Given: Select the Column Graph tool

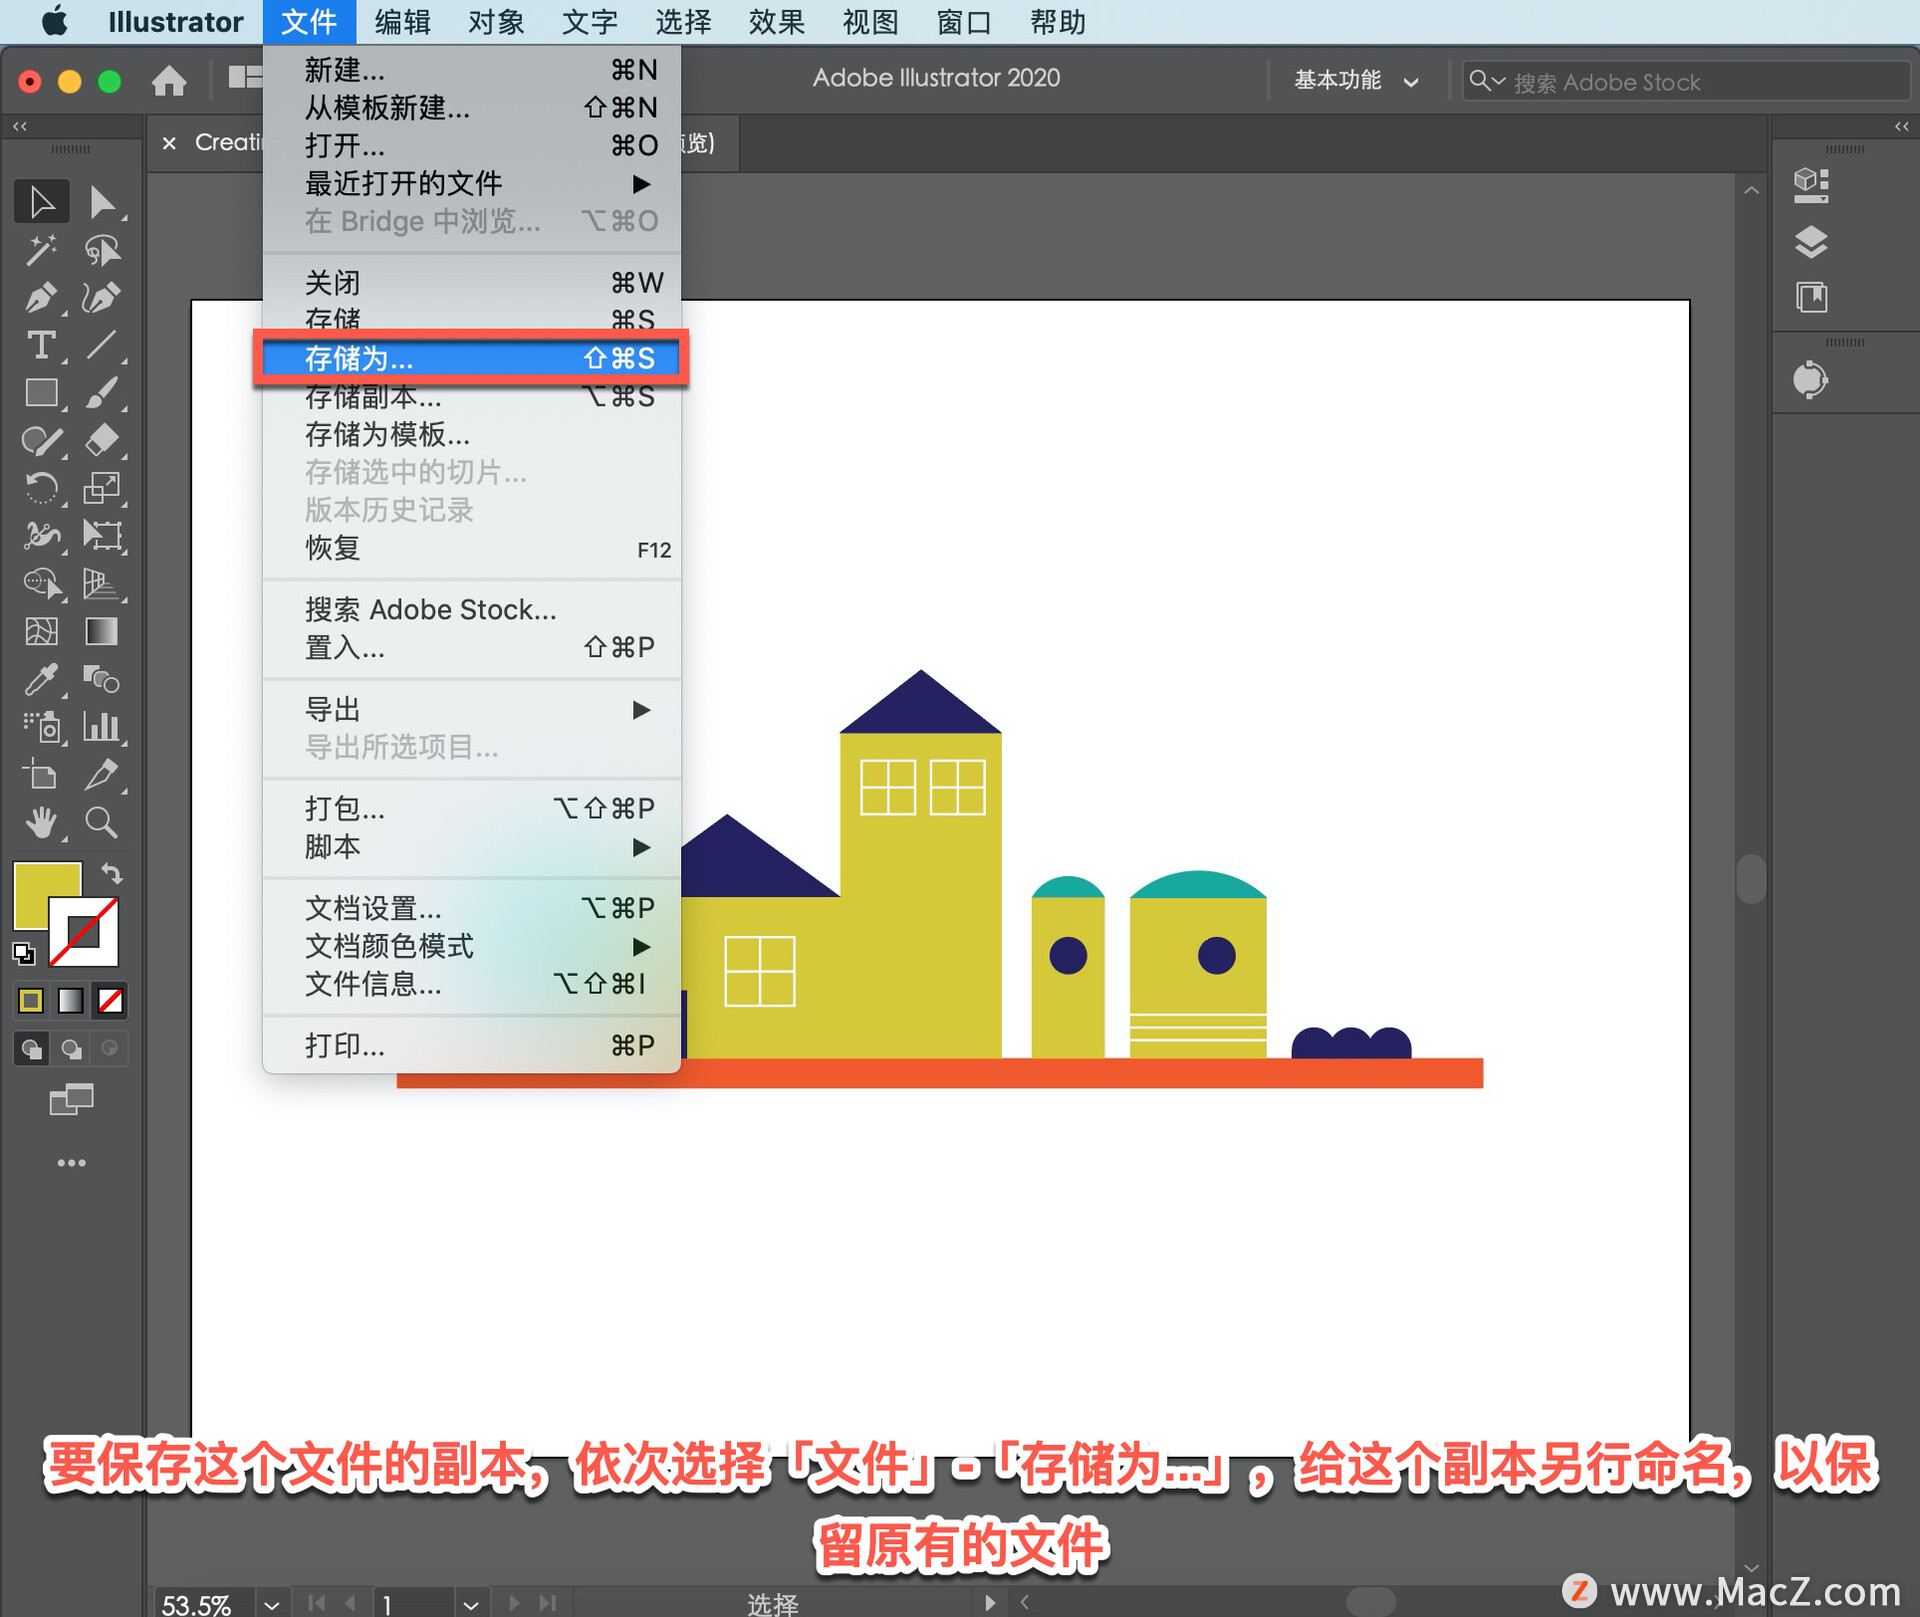Looking at the screenshot, I should [x=102, y=727].
